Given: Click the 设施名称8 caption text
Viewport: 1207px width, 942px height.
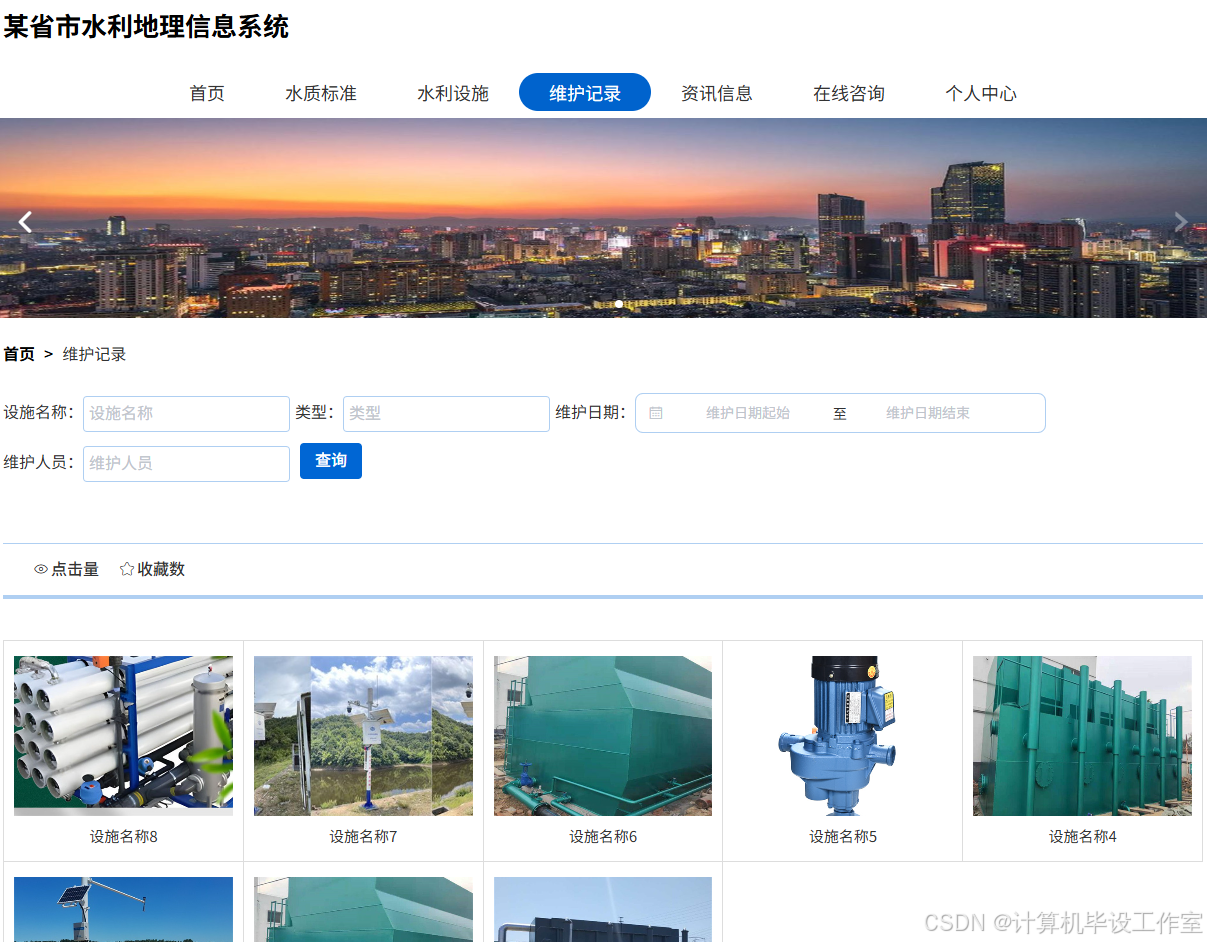Looking at the screenshot, I should click(123, 837).
